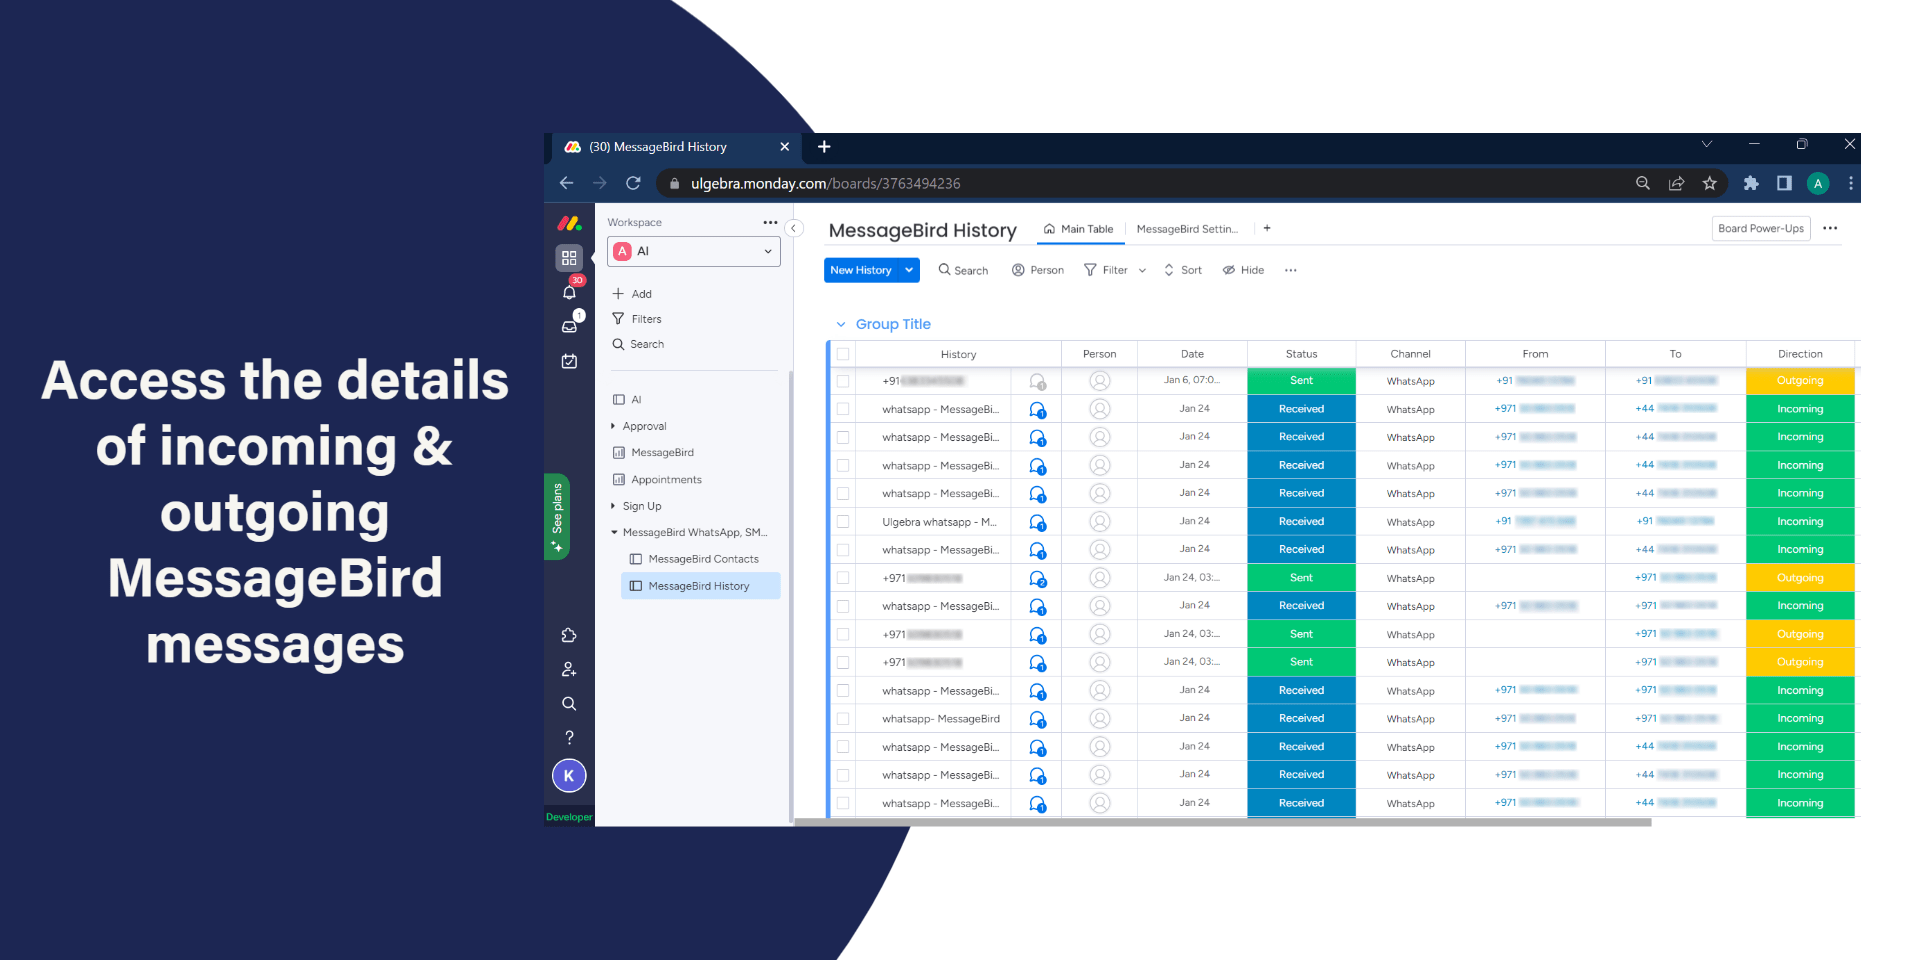Viewport: 1920px width, 960px height.
Task: Open the AI workspace dropdown
Action: tap(693, 251)
